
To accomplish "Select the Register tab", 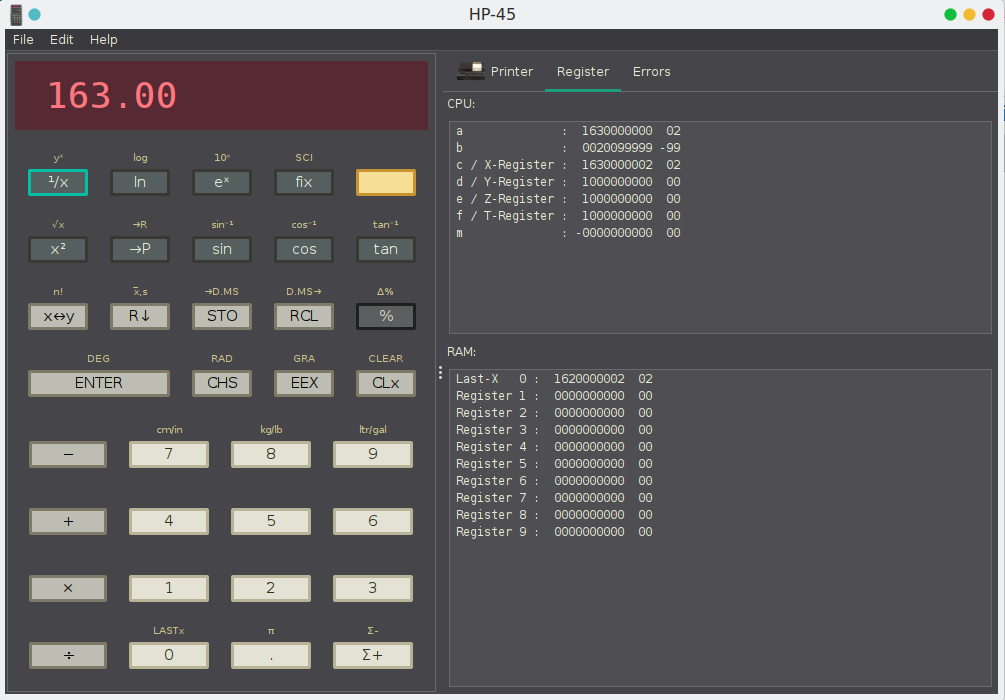I will click(x=583, y=72).
